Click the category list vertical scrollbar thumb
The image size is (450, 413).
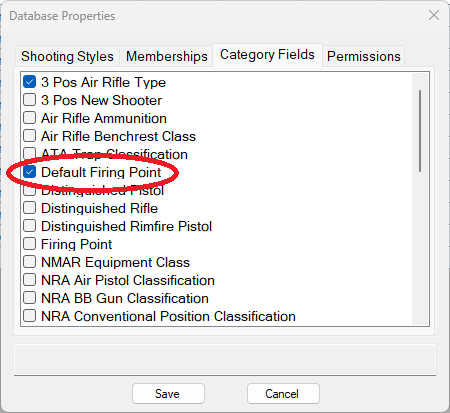click(x=420, y=131)
